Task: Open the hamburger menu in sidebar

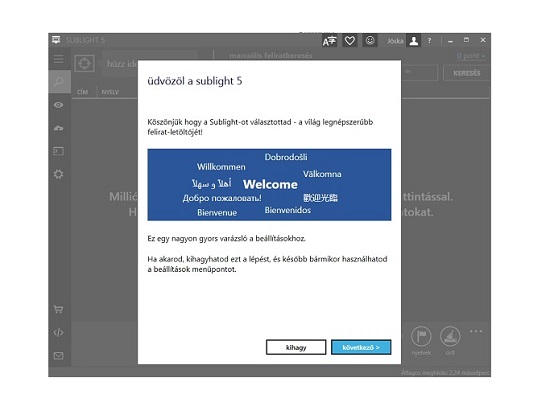Action: tap(59, 59)
